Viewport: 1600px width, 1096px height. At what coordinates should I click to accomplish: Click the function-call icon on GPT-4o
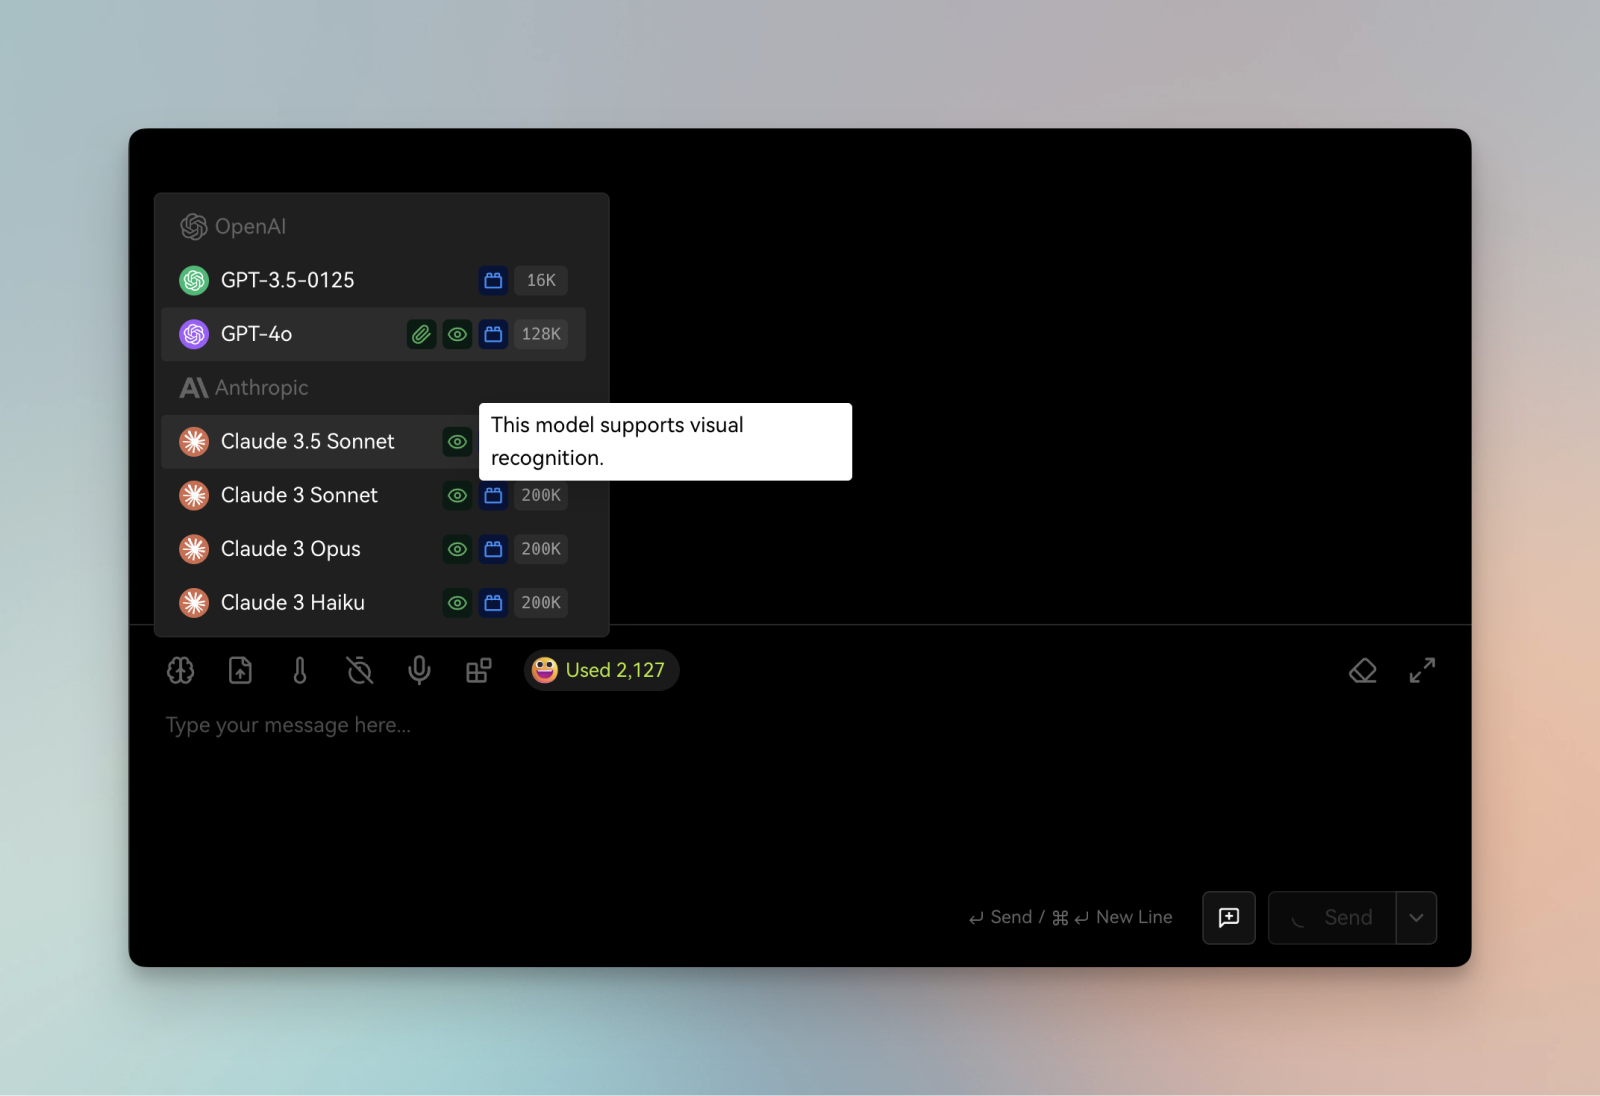coord(493,334)
